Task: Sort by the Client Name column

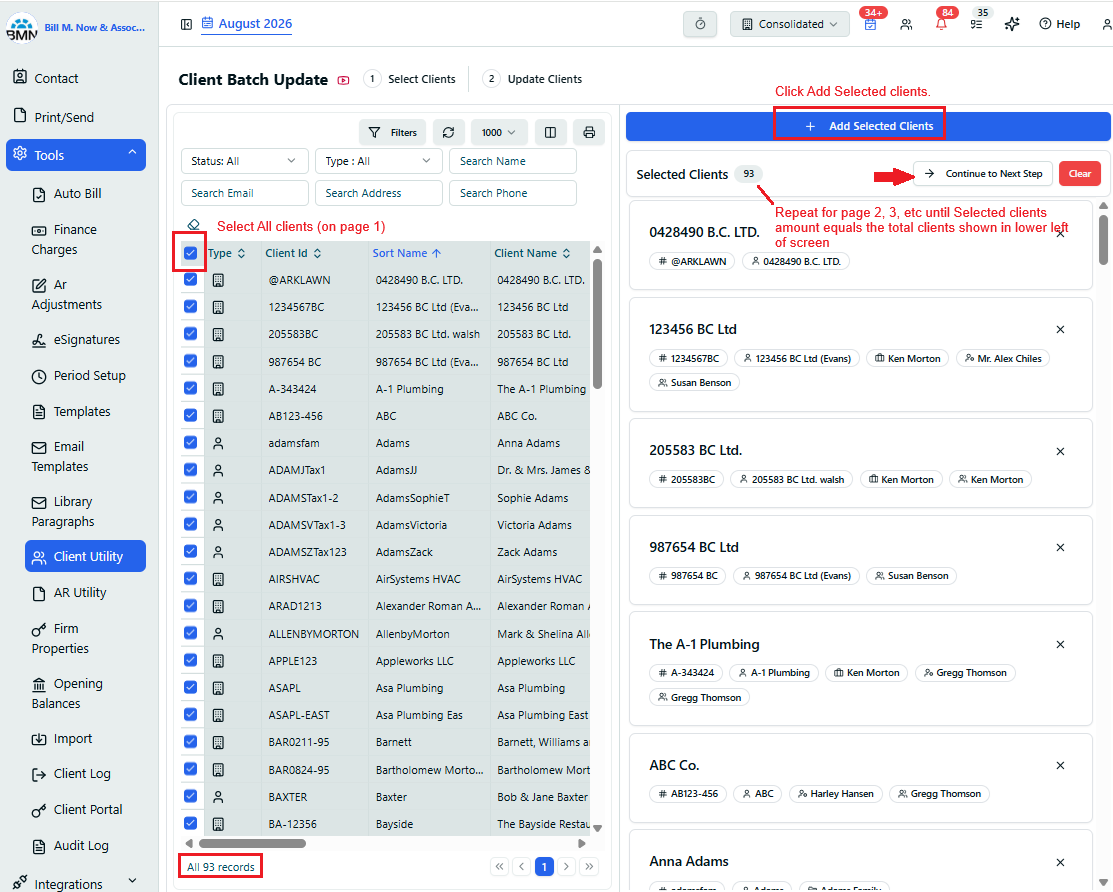Action: 532,253
